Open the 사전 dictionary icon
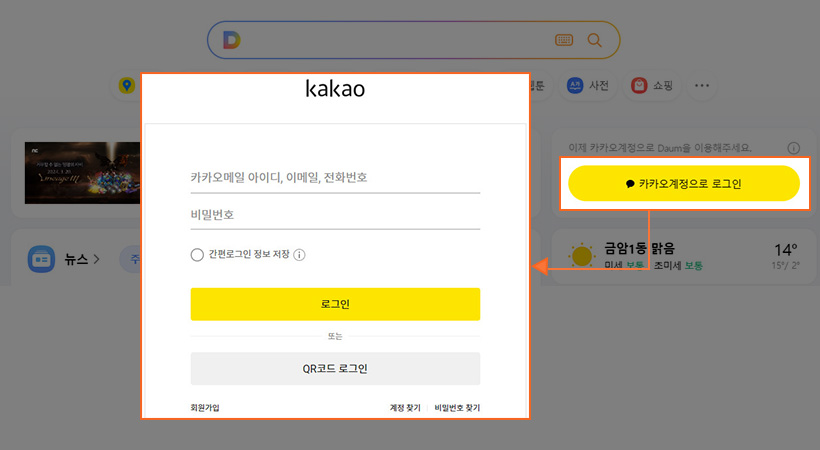The width and height of the screenshot is (820, 450). pyautogui.click(x=575, y=86)
